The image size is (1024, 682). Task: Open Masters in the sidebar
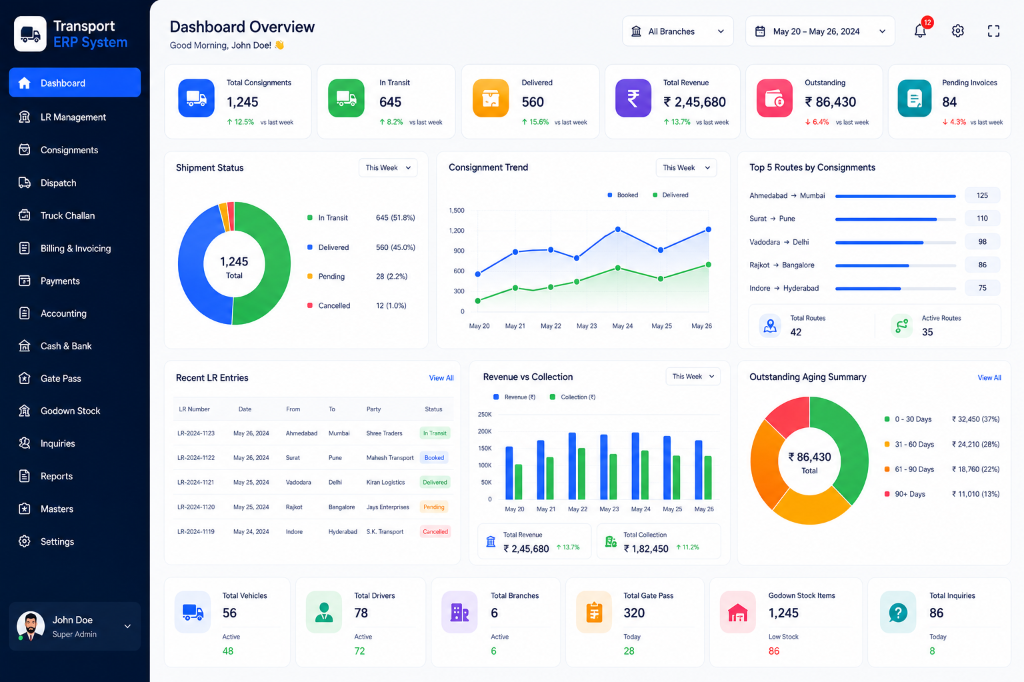click(75, 508)
